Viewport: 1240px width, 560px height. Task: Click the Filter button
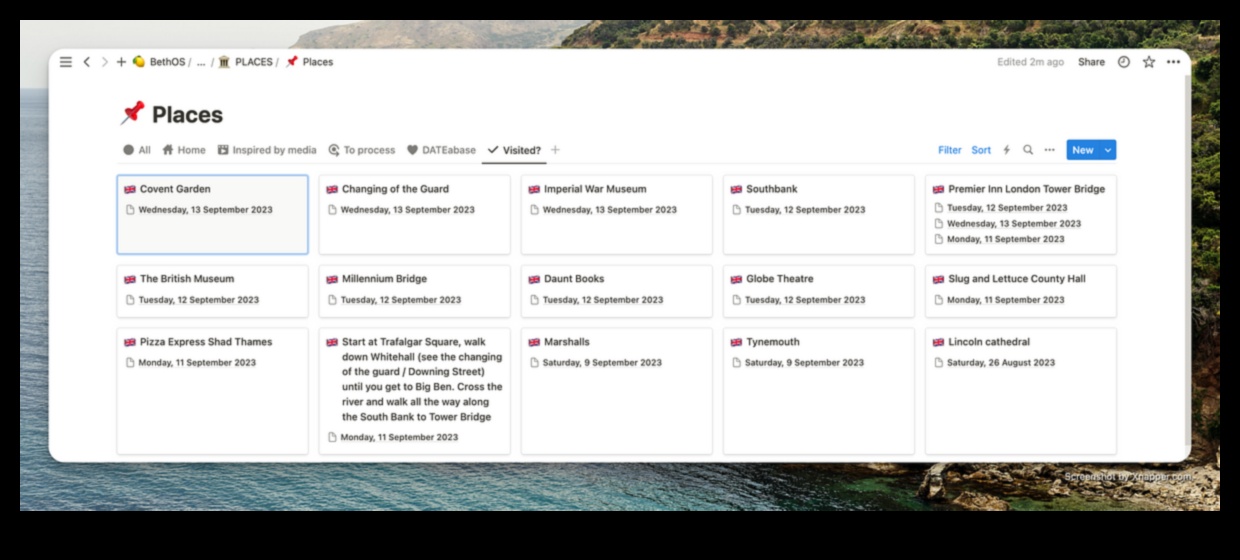(x=949, y=150)
